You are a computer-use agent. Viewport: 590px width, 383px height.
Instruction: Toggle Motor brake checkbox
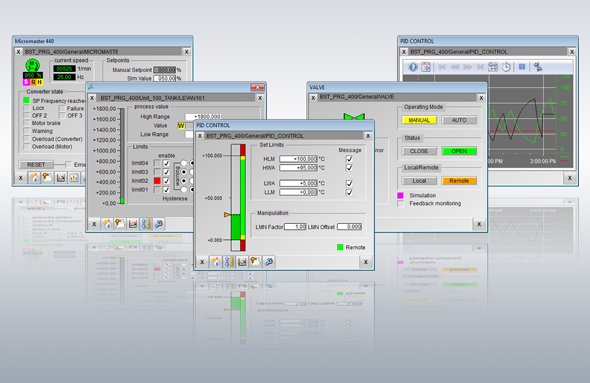[x=27, y=123]
